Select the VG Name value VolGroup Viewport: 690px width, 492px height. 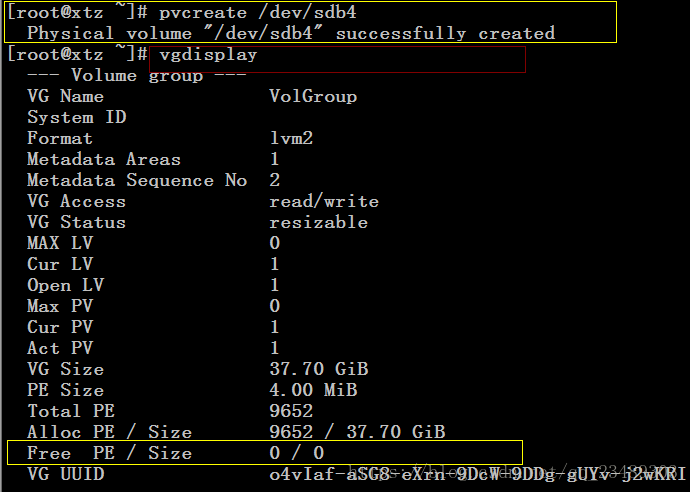coord(313,96)
